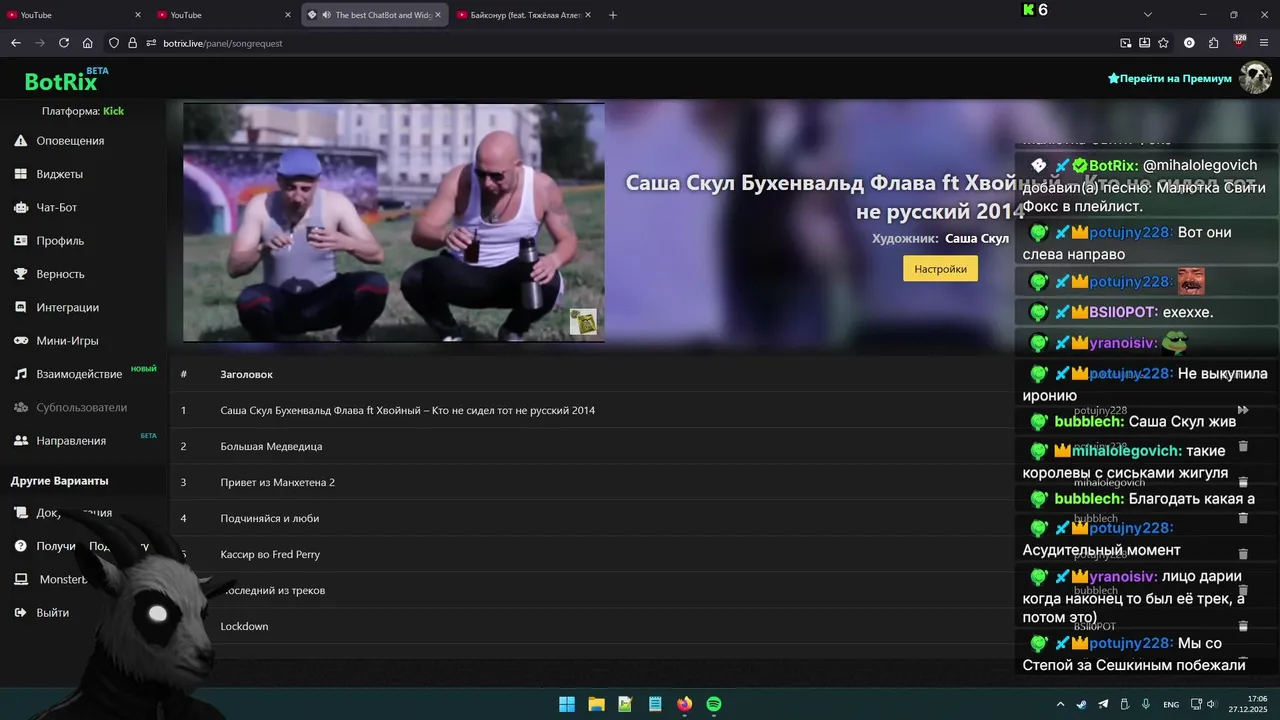Screen dimensions: 1280x720
Task: Click the Steam tray icon
Action: 1082,705
